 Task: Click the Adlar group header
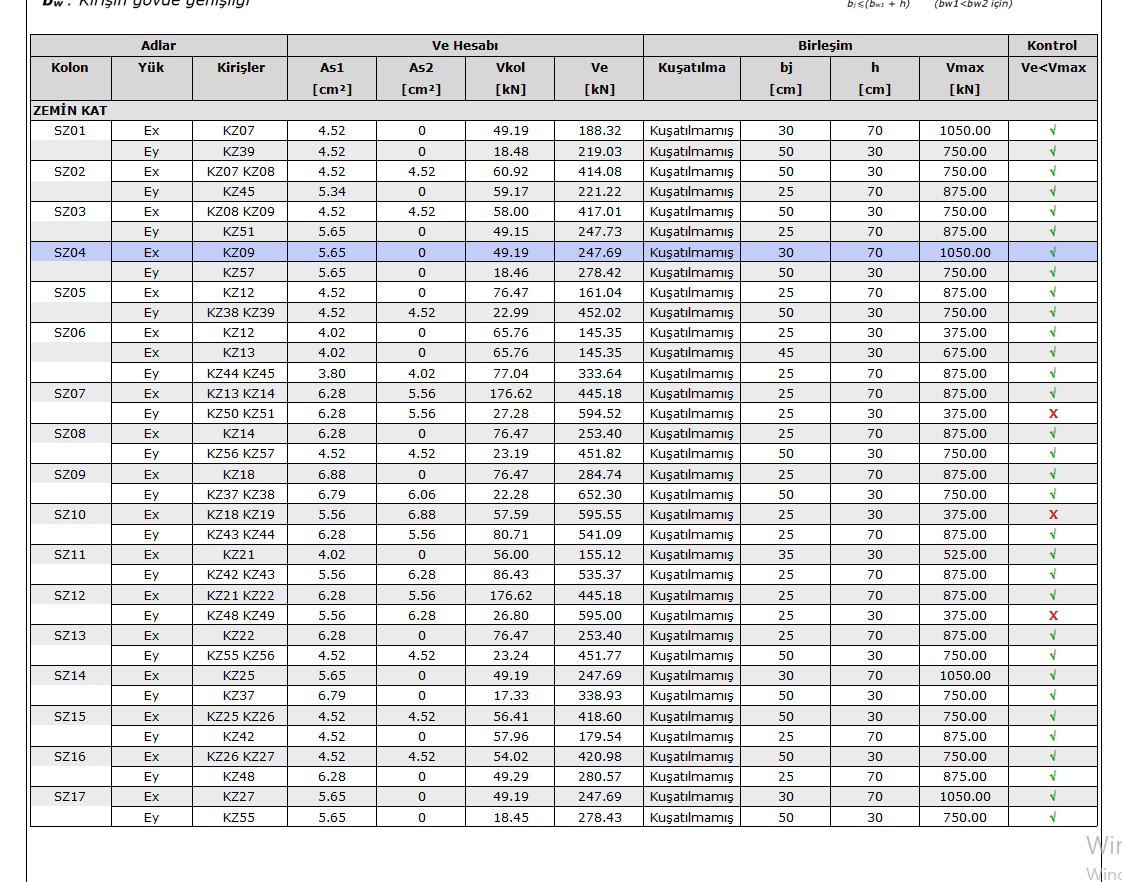point(158,46)
